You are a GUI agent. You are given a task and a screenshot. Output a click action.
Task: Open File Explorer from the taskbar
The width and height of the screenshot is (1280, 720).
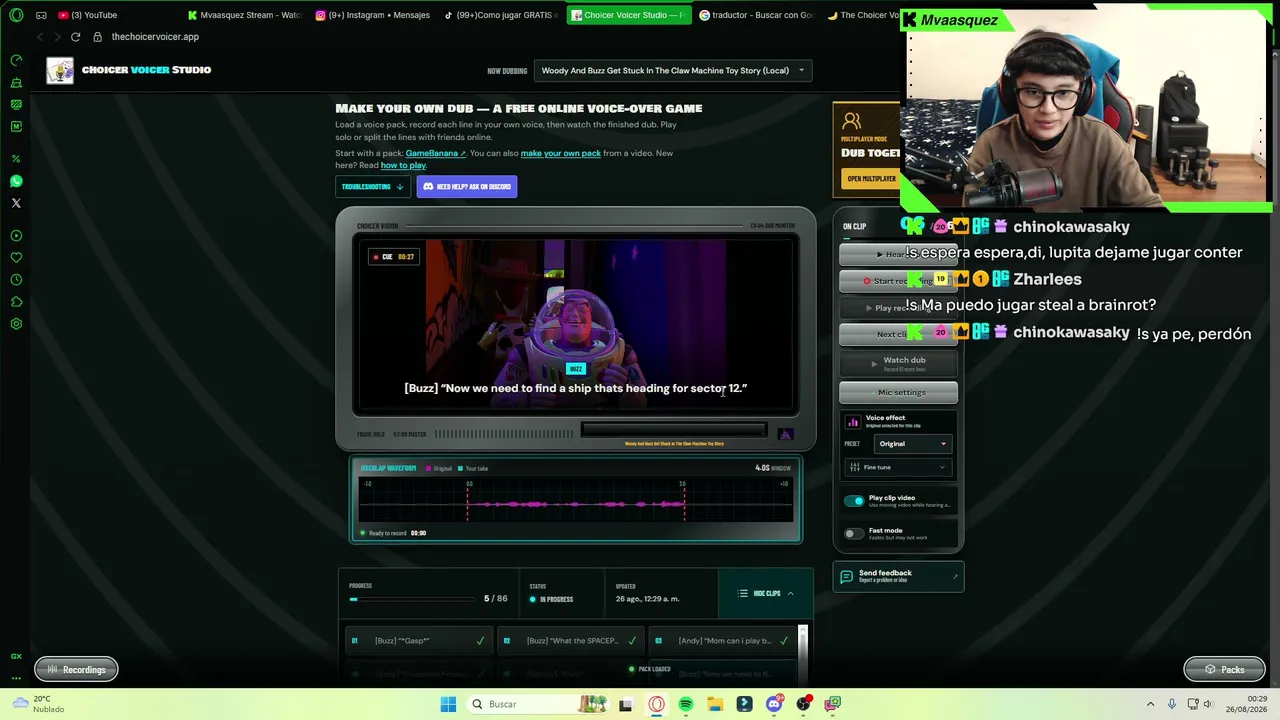[x=715, y=704]
